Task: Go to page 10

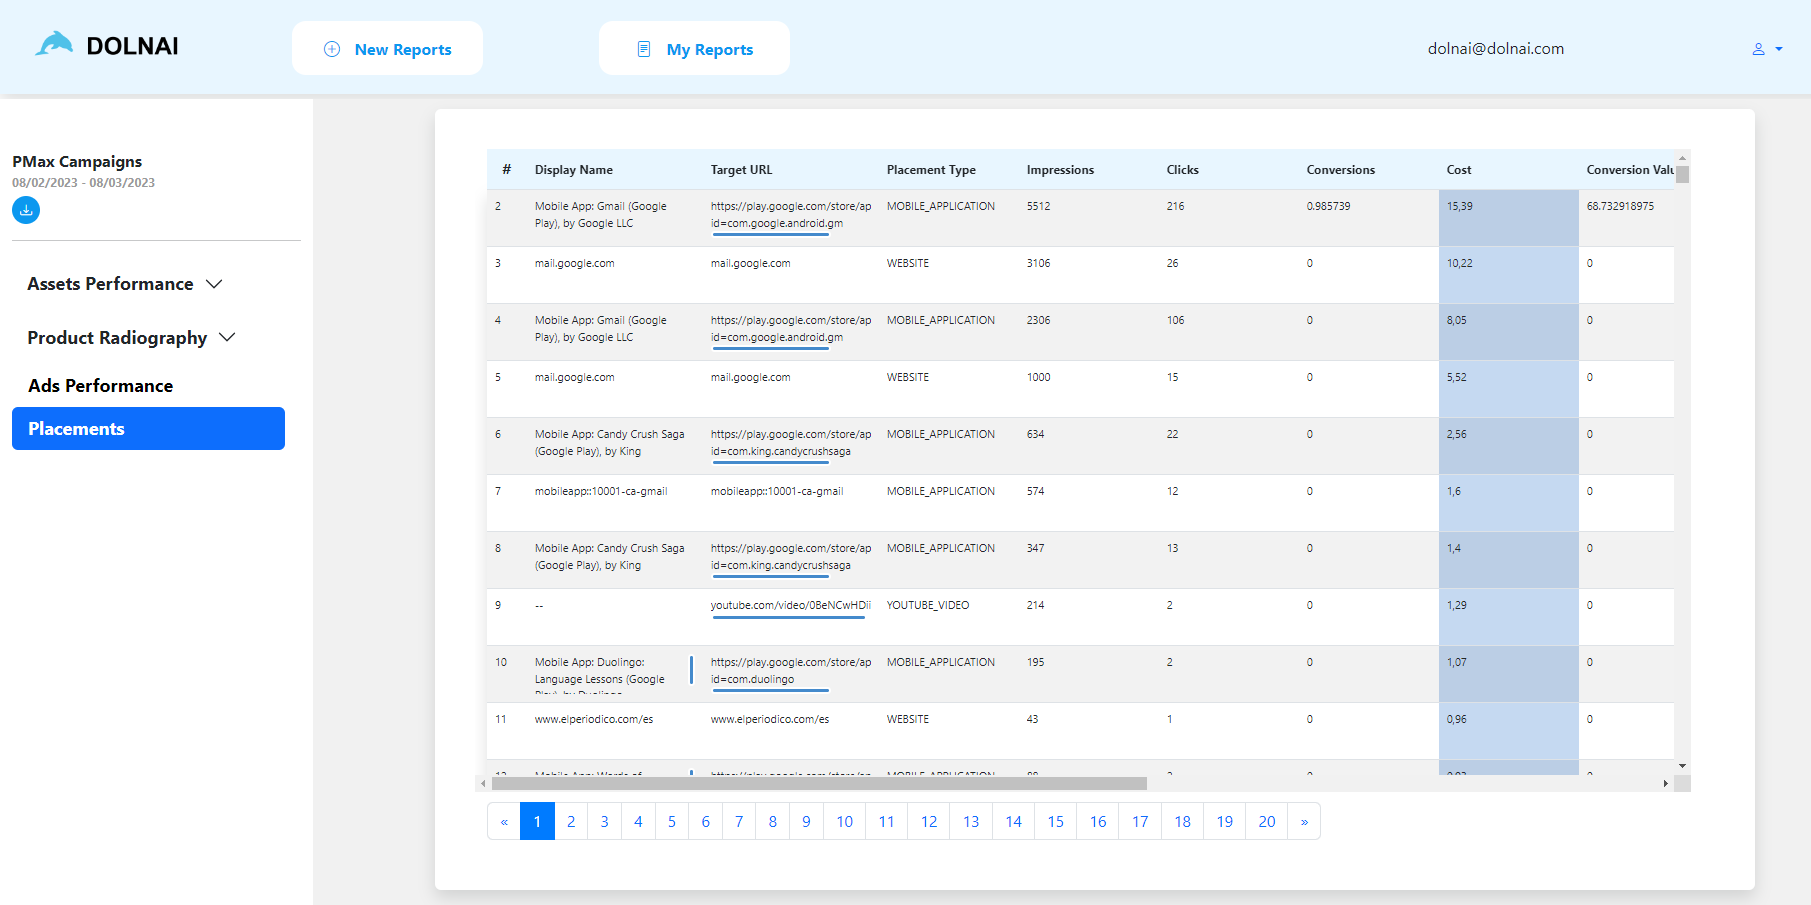Action: pos(845,821)
